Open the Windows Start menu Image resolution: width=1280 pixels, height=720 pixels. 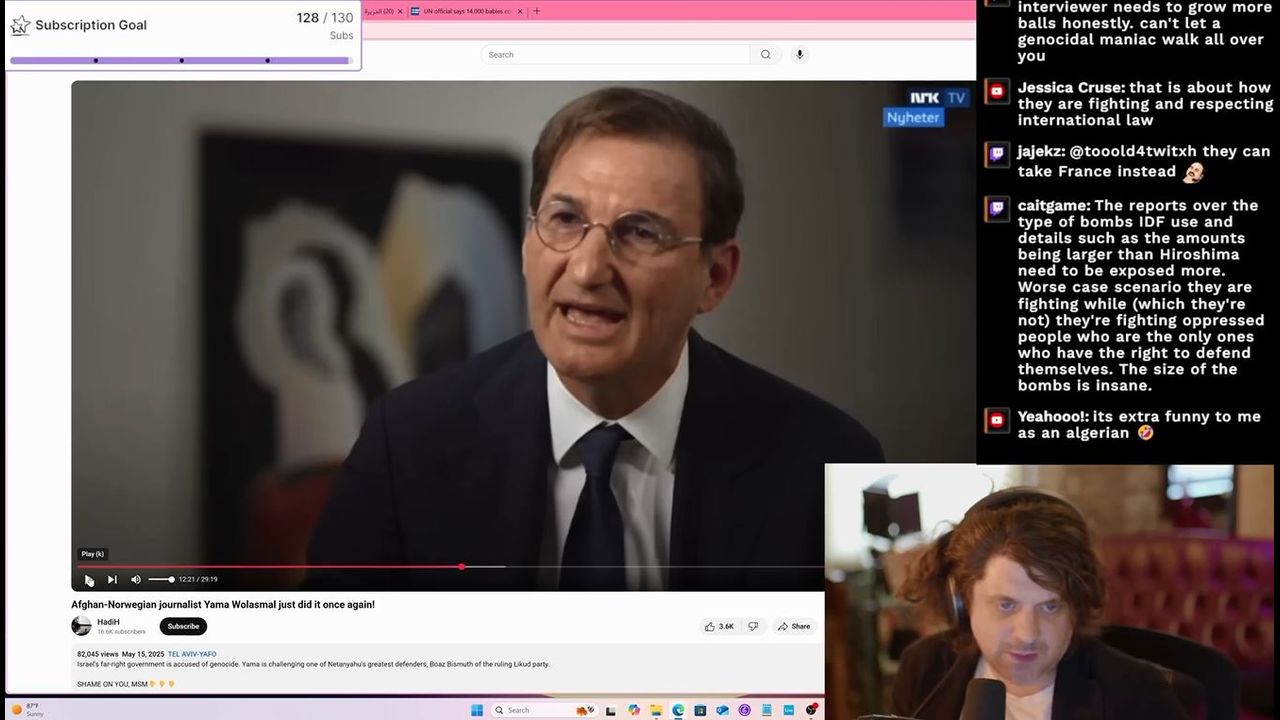[x=477, y=710]
